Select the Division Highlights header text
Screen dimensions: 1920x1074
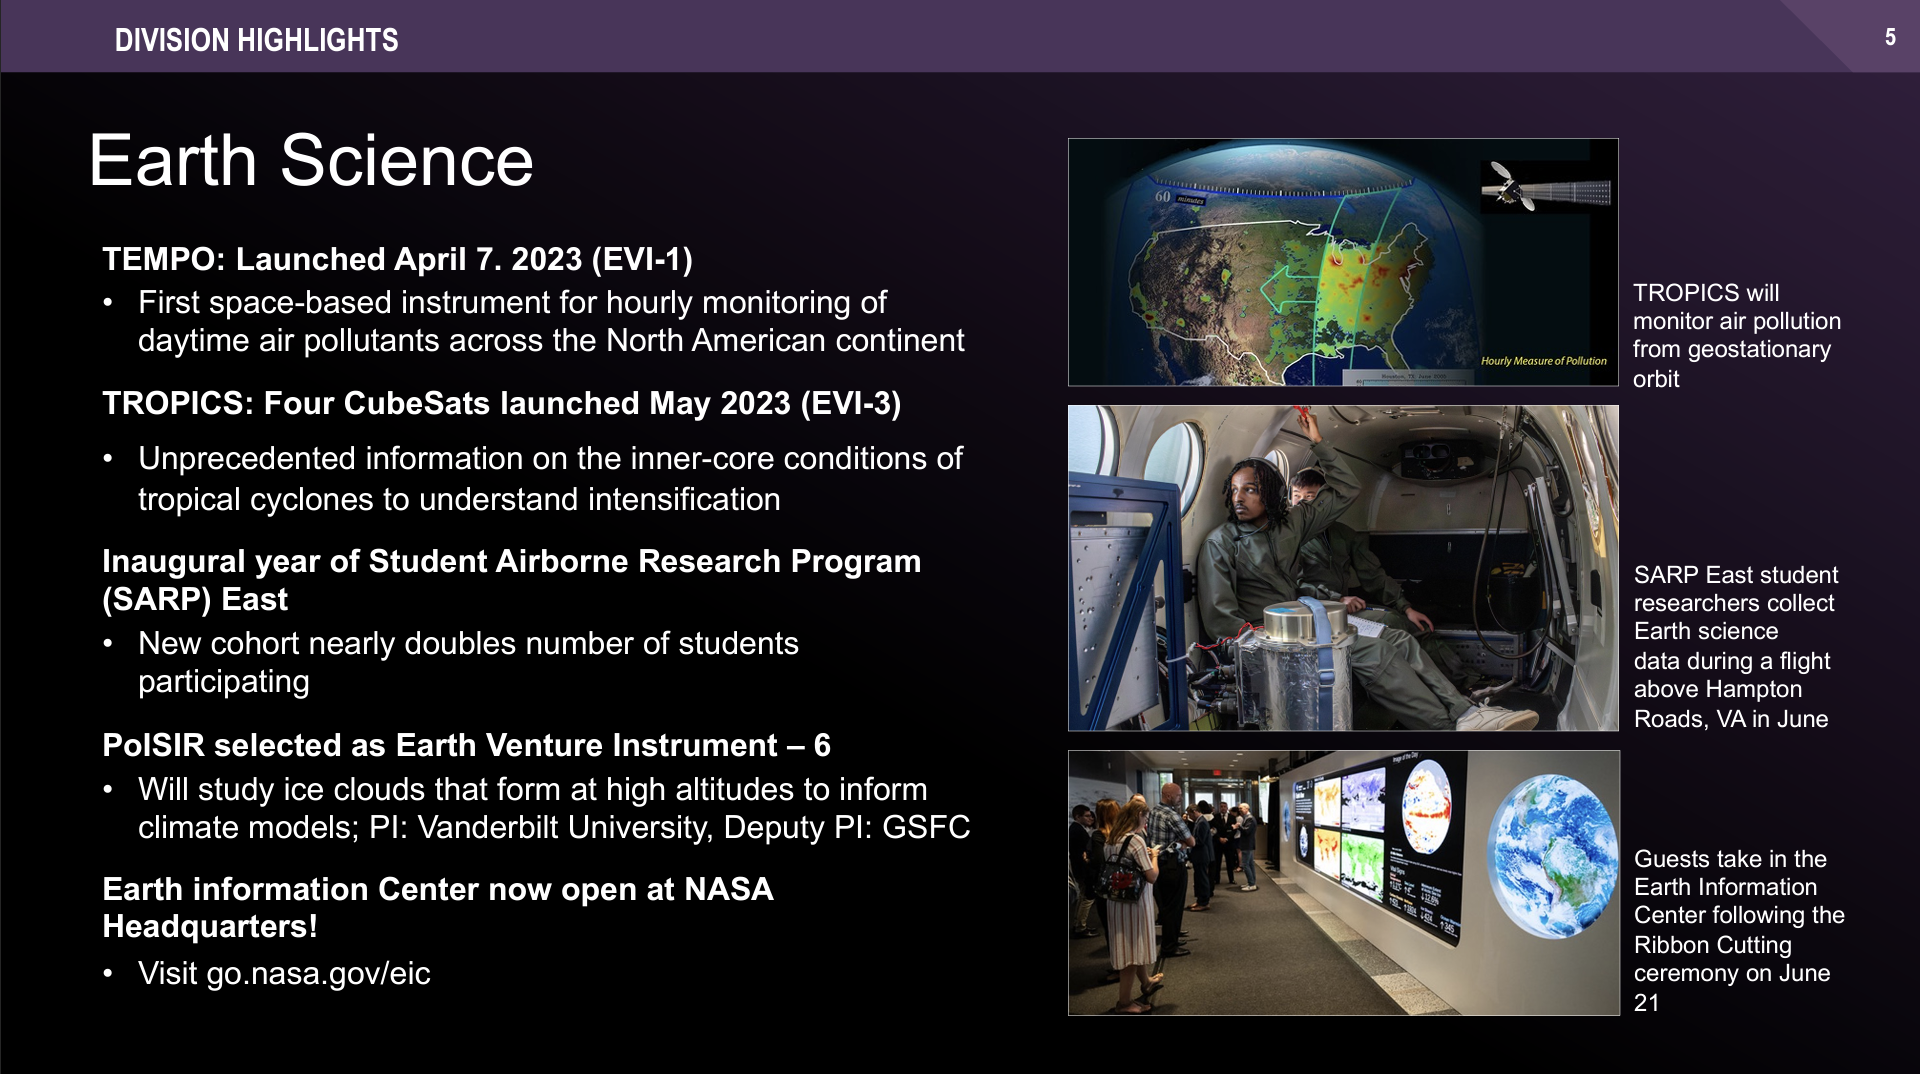pyautogui.click(x=256, y=40)
